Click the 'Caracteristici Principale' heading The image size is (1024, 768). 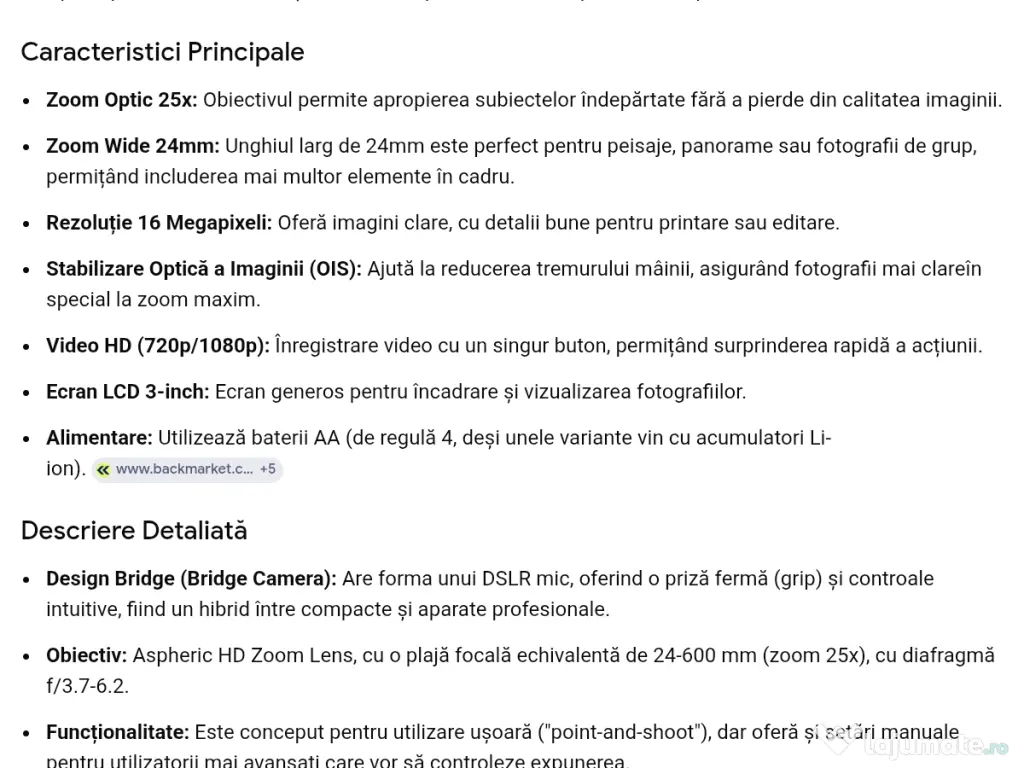click(162, 52)
